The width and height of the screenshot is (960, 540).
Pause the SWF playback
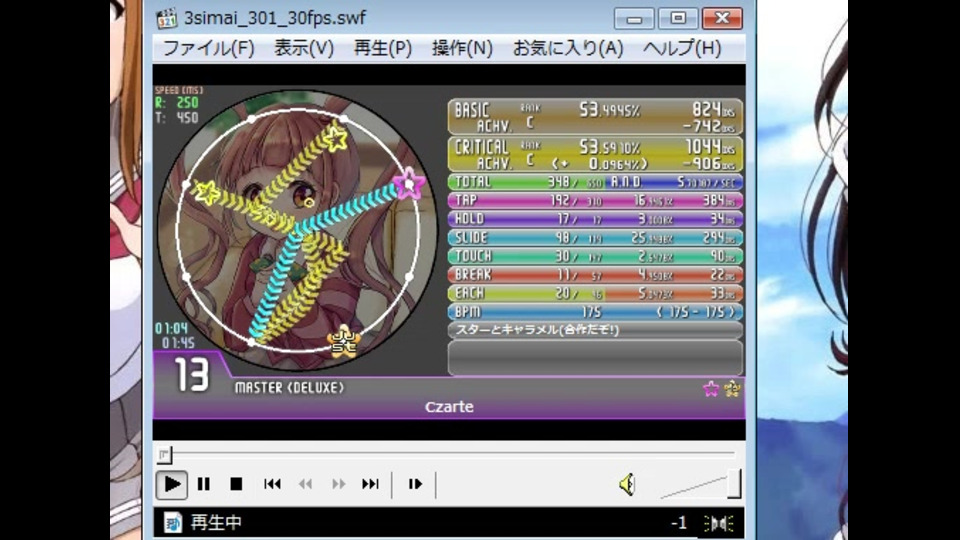[x=204, y=484]
